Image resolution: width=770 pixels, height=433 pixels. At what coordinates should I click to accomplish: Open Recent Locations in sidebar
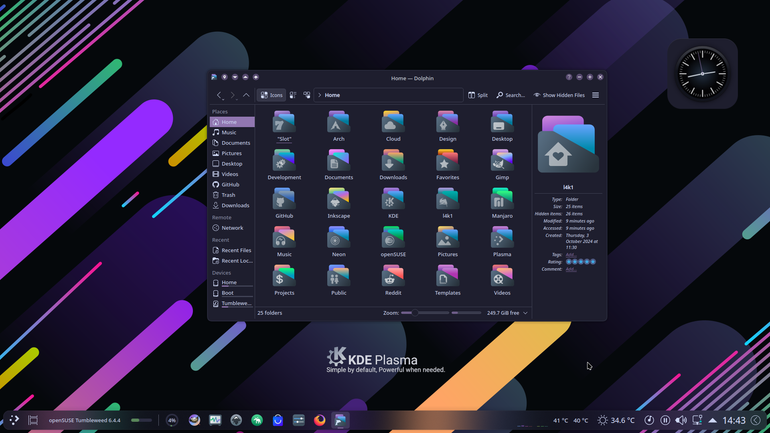click(x=232, y=261)
